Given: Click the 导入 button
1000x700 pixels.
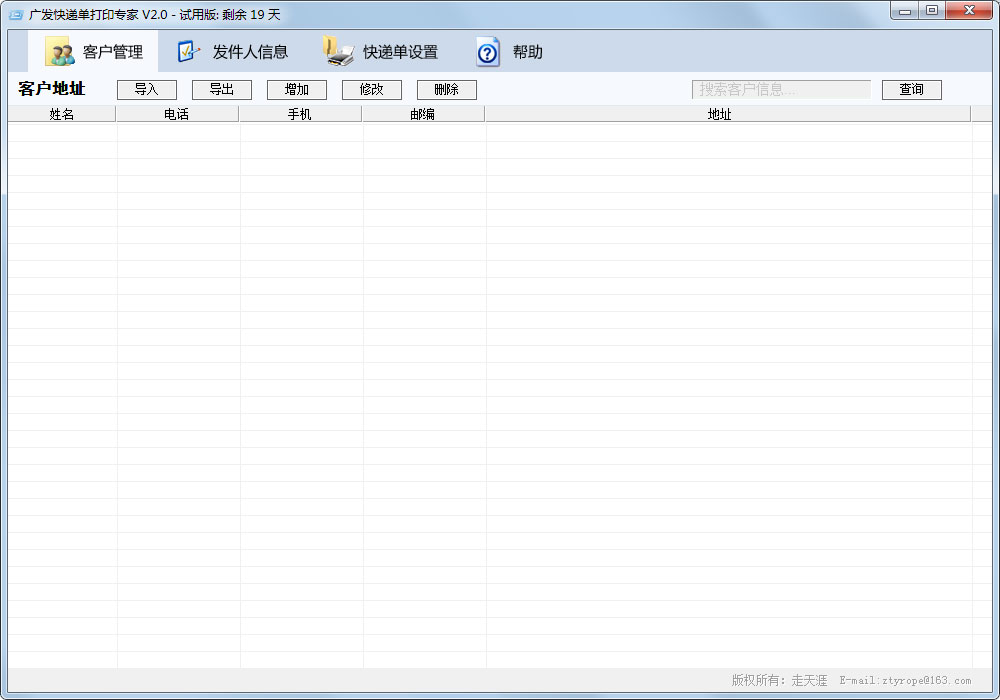Looking at the screenshot, I should coord(147,90).
